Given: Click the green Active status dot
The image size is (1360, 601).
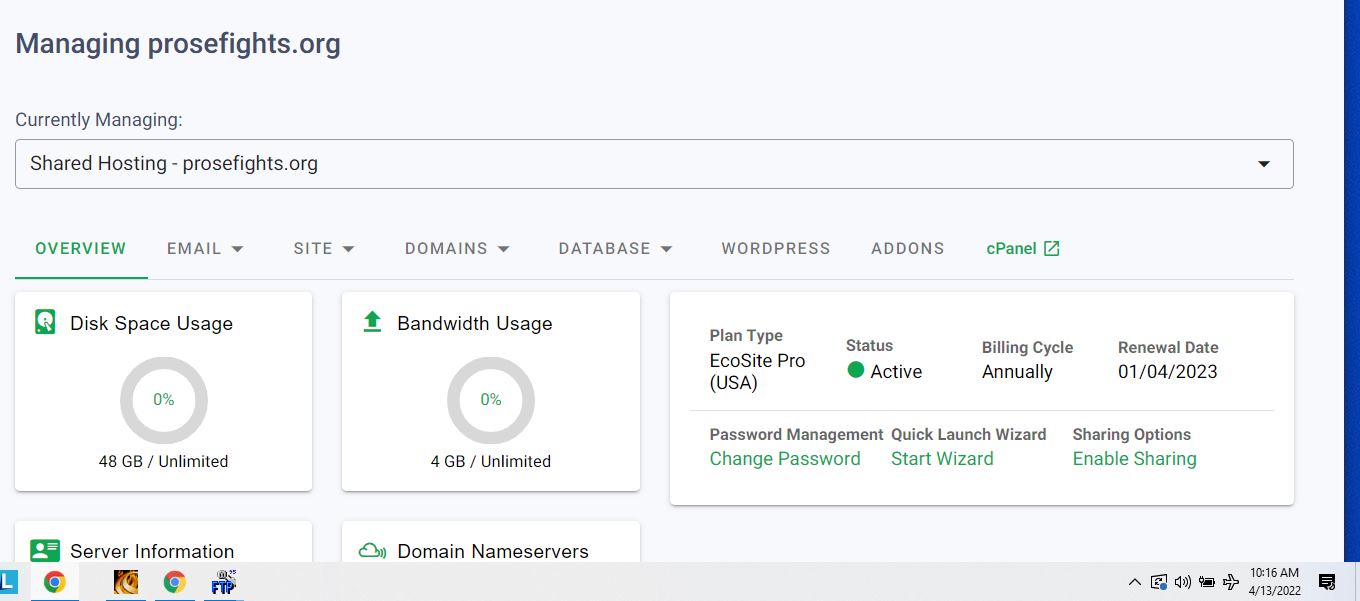Looking at the screenshot, I should [x=855, y=370].
